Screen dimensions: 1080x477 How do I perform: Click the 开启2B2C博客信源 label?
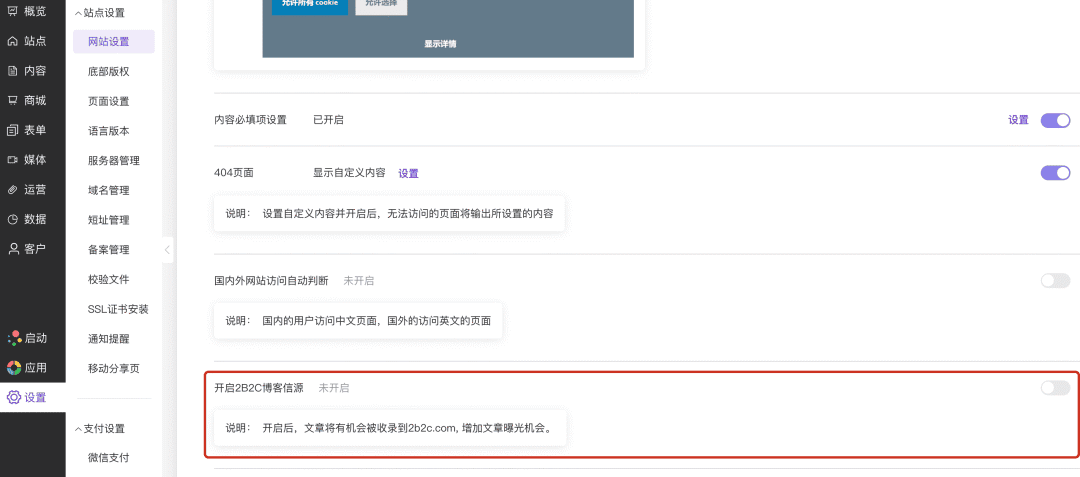pos(259,388)
